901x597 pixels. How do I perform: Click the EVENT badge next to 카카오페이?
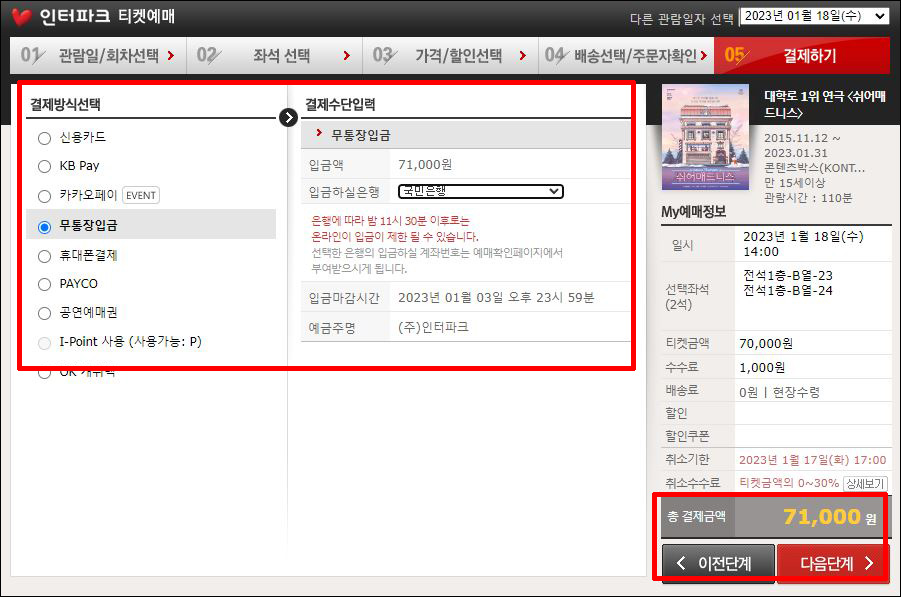[x=141, y=195]
